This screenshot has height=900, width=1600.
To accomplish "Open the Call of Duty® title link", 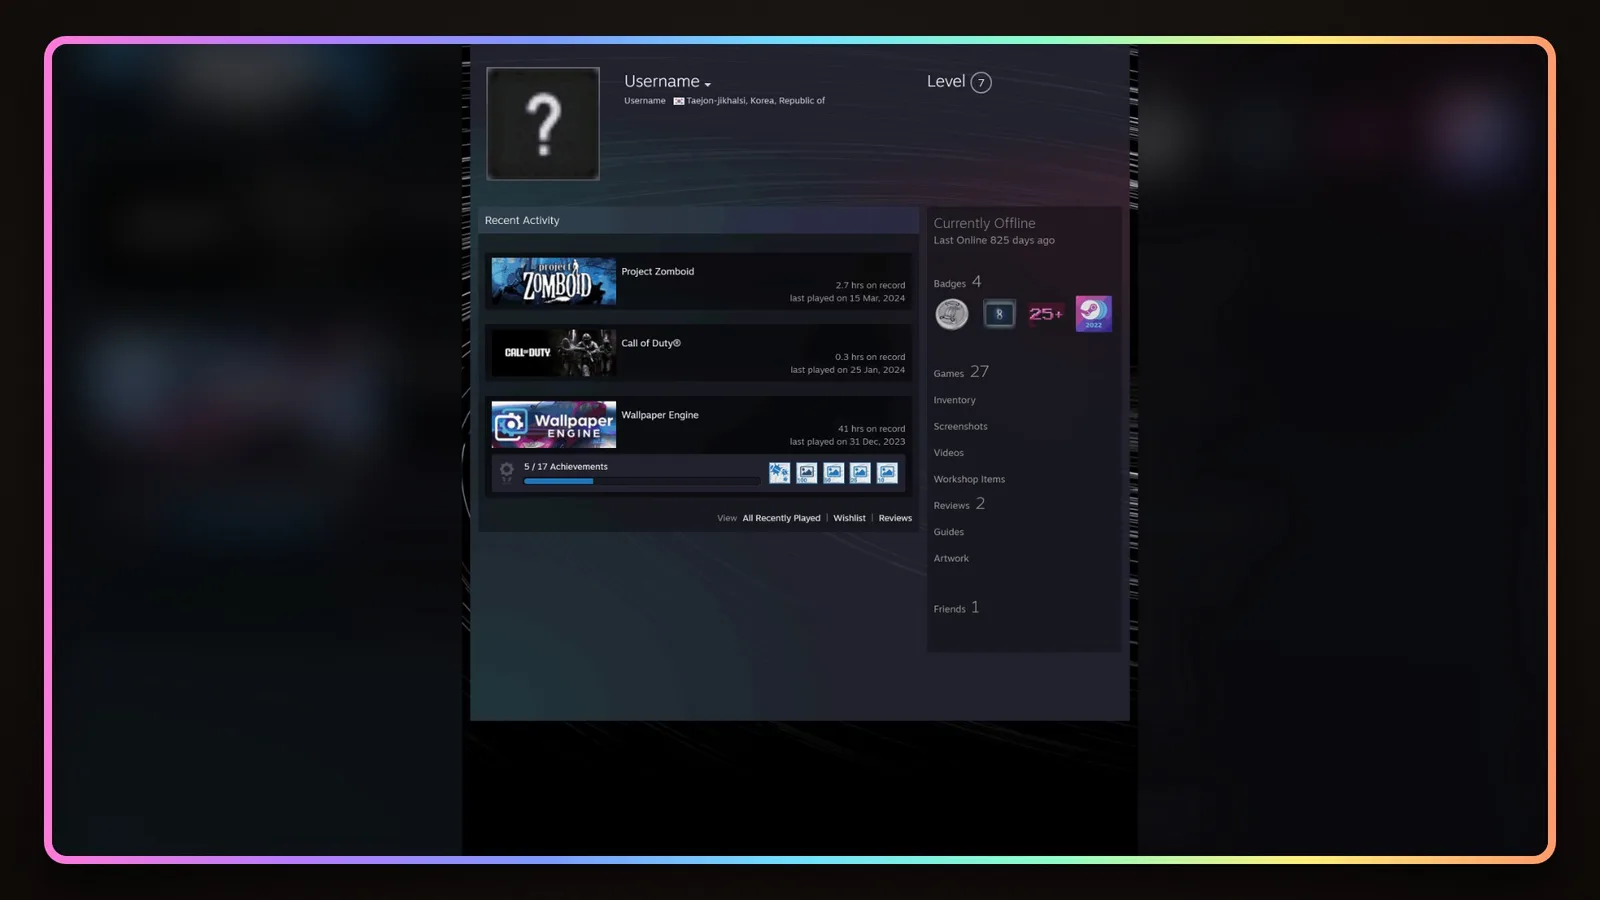I will pos(651,343).
